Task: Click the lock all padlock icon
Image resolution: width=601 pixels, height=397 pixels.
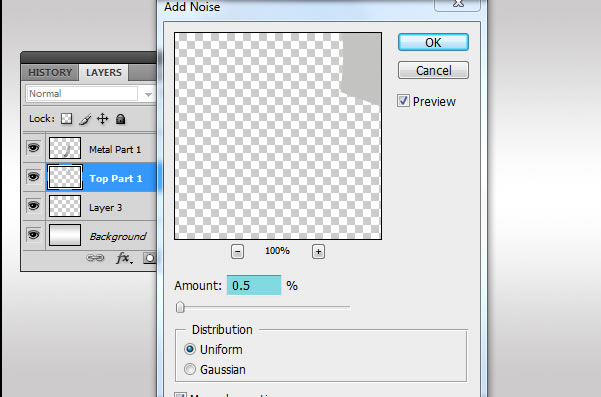Action: click(120, 119)
